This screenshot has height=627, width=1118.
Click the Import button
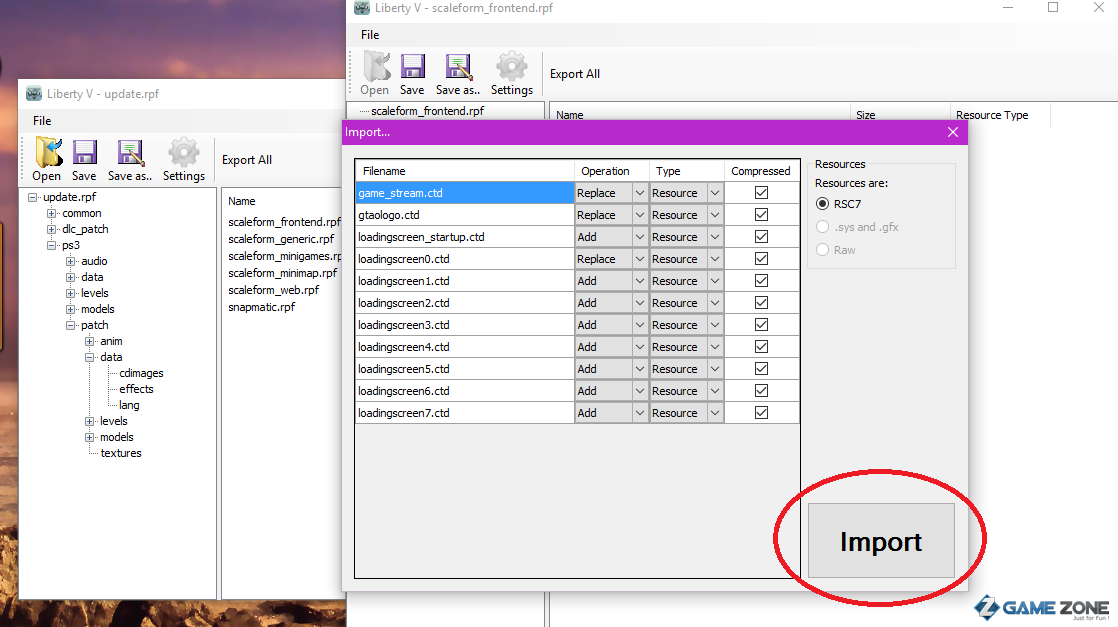click(881, 541)
